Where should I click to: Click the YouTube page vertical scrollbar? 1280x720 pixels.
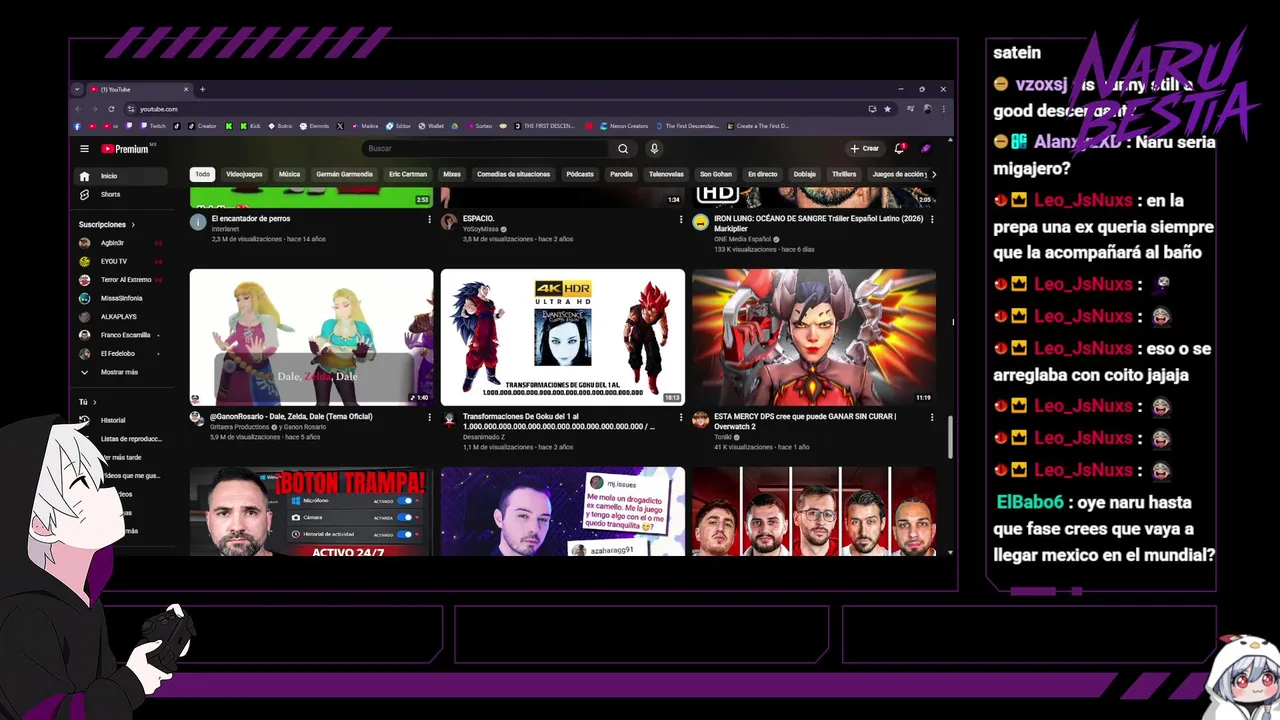point(950,436)
